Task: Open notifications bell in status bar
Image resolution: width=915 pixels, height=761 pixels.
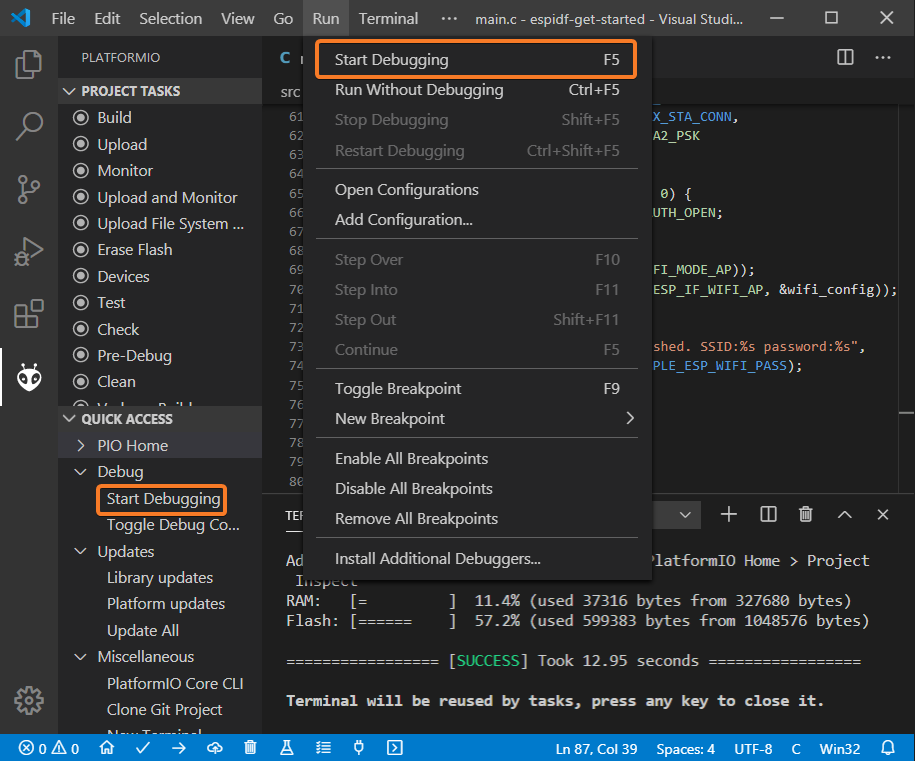Action: tap(888, 748)
